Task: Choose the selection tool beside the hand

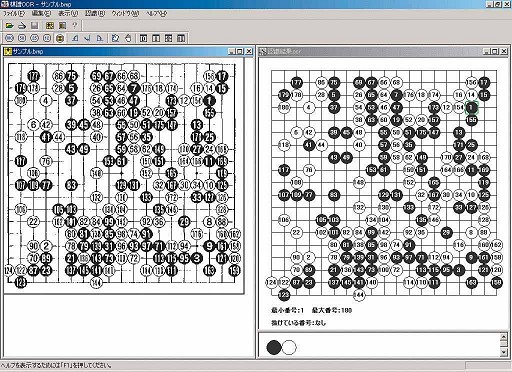Action: coord(115,38)
